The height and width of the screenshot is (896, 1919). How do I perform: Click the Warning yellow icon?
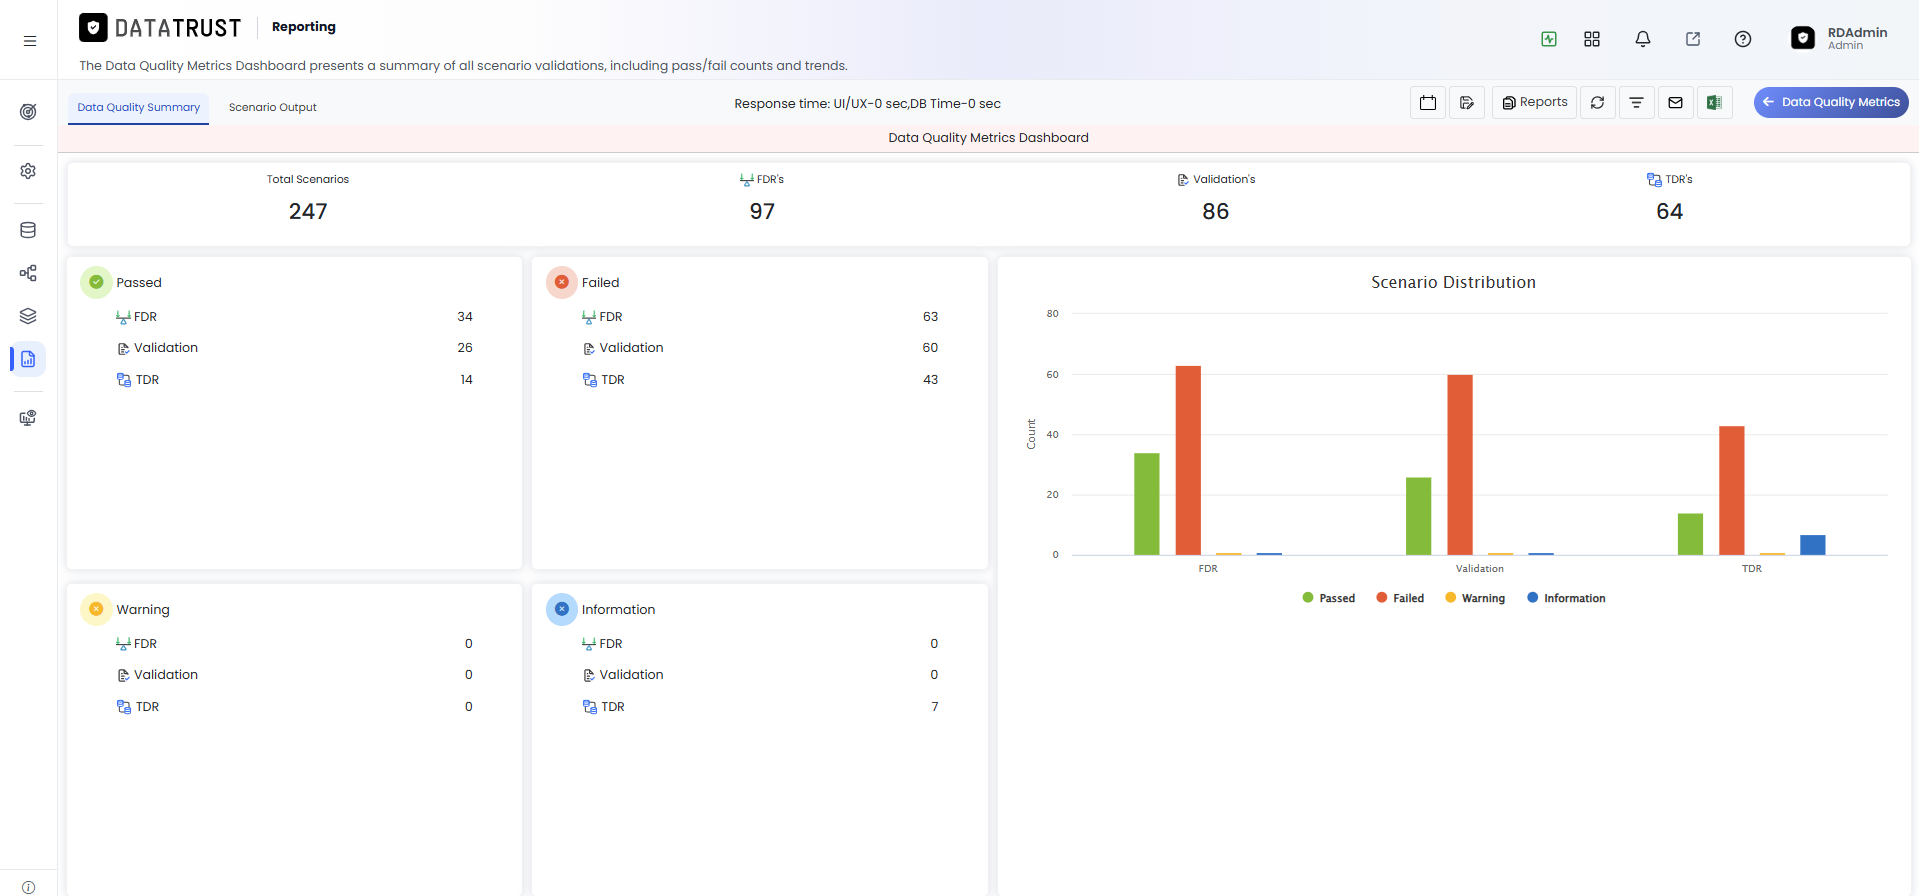point(96,609)
